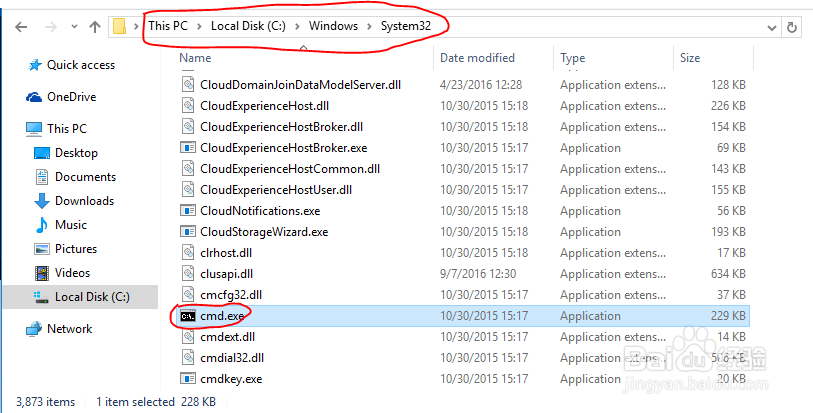Viewport: 813px width, 413px height.
Task: Click the This PC monitor icon
Action: click(34, 129)
